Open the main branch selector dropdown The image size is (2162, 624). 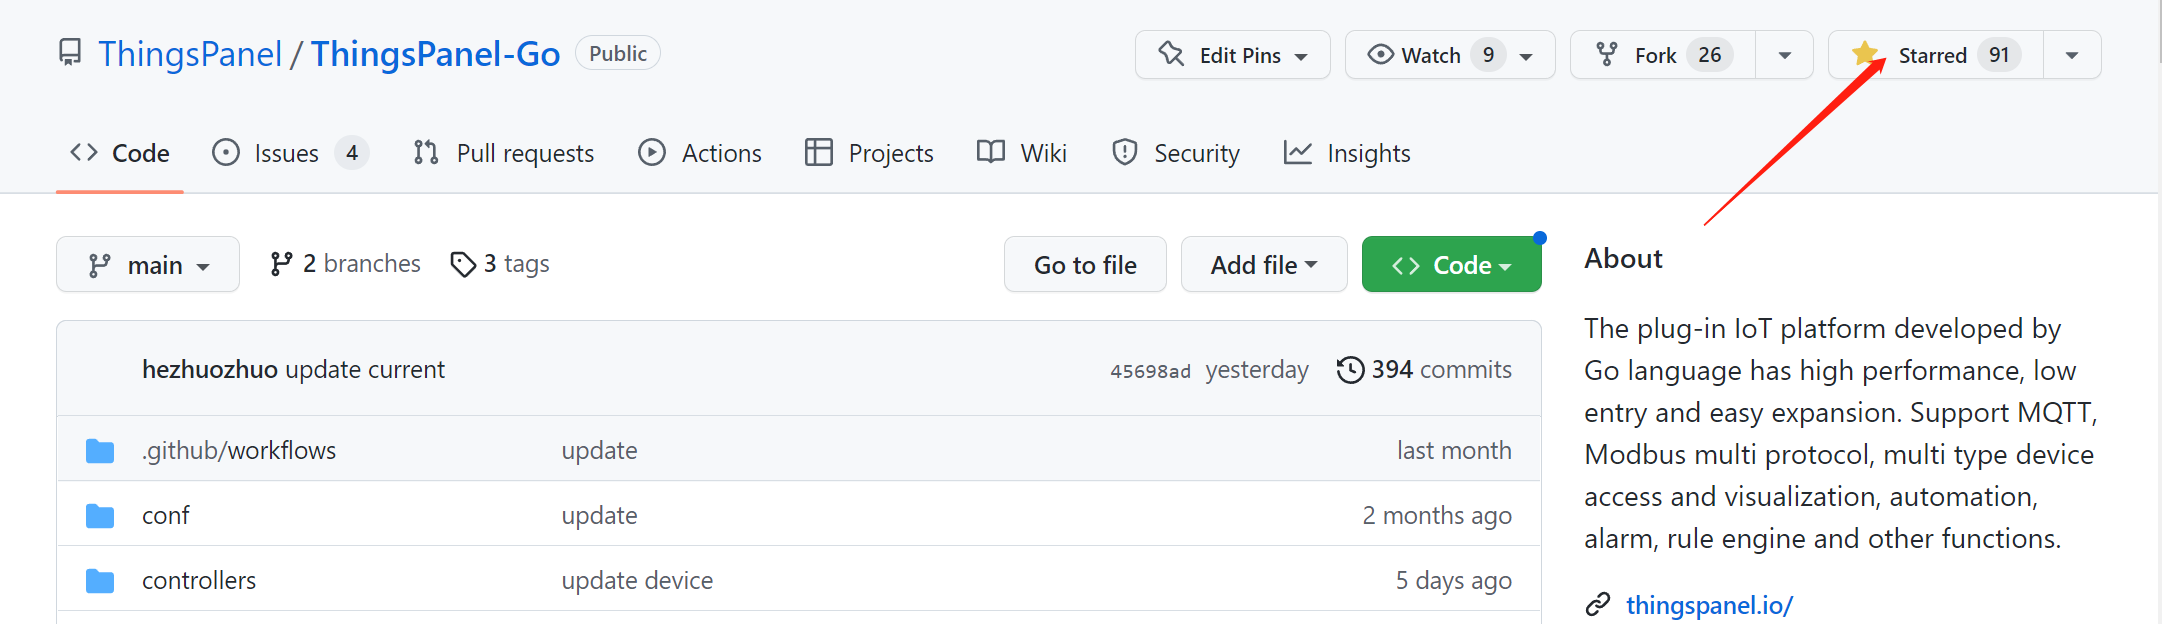(x=148, y=264)
